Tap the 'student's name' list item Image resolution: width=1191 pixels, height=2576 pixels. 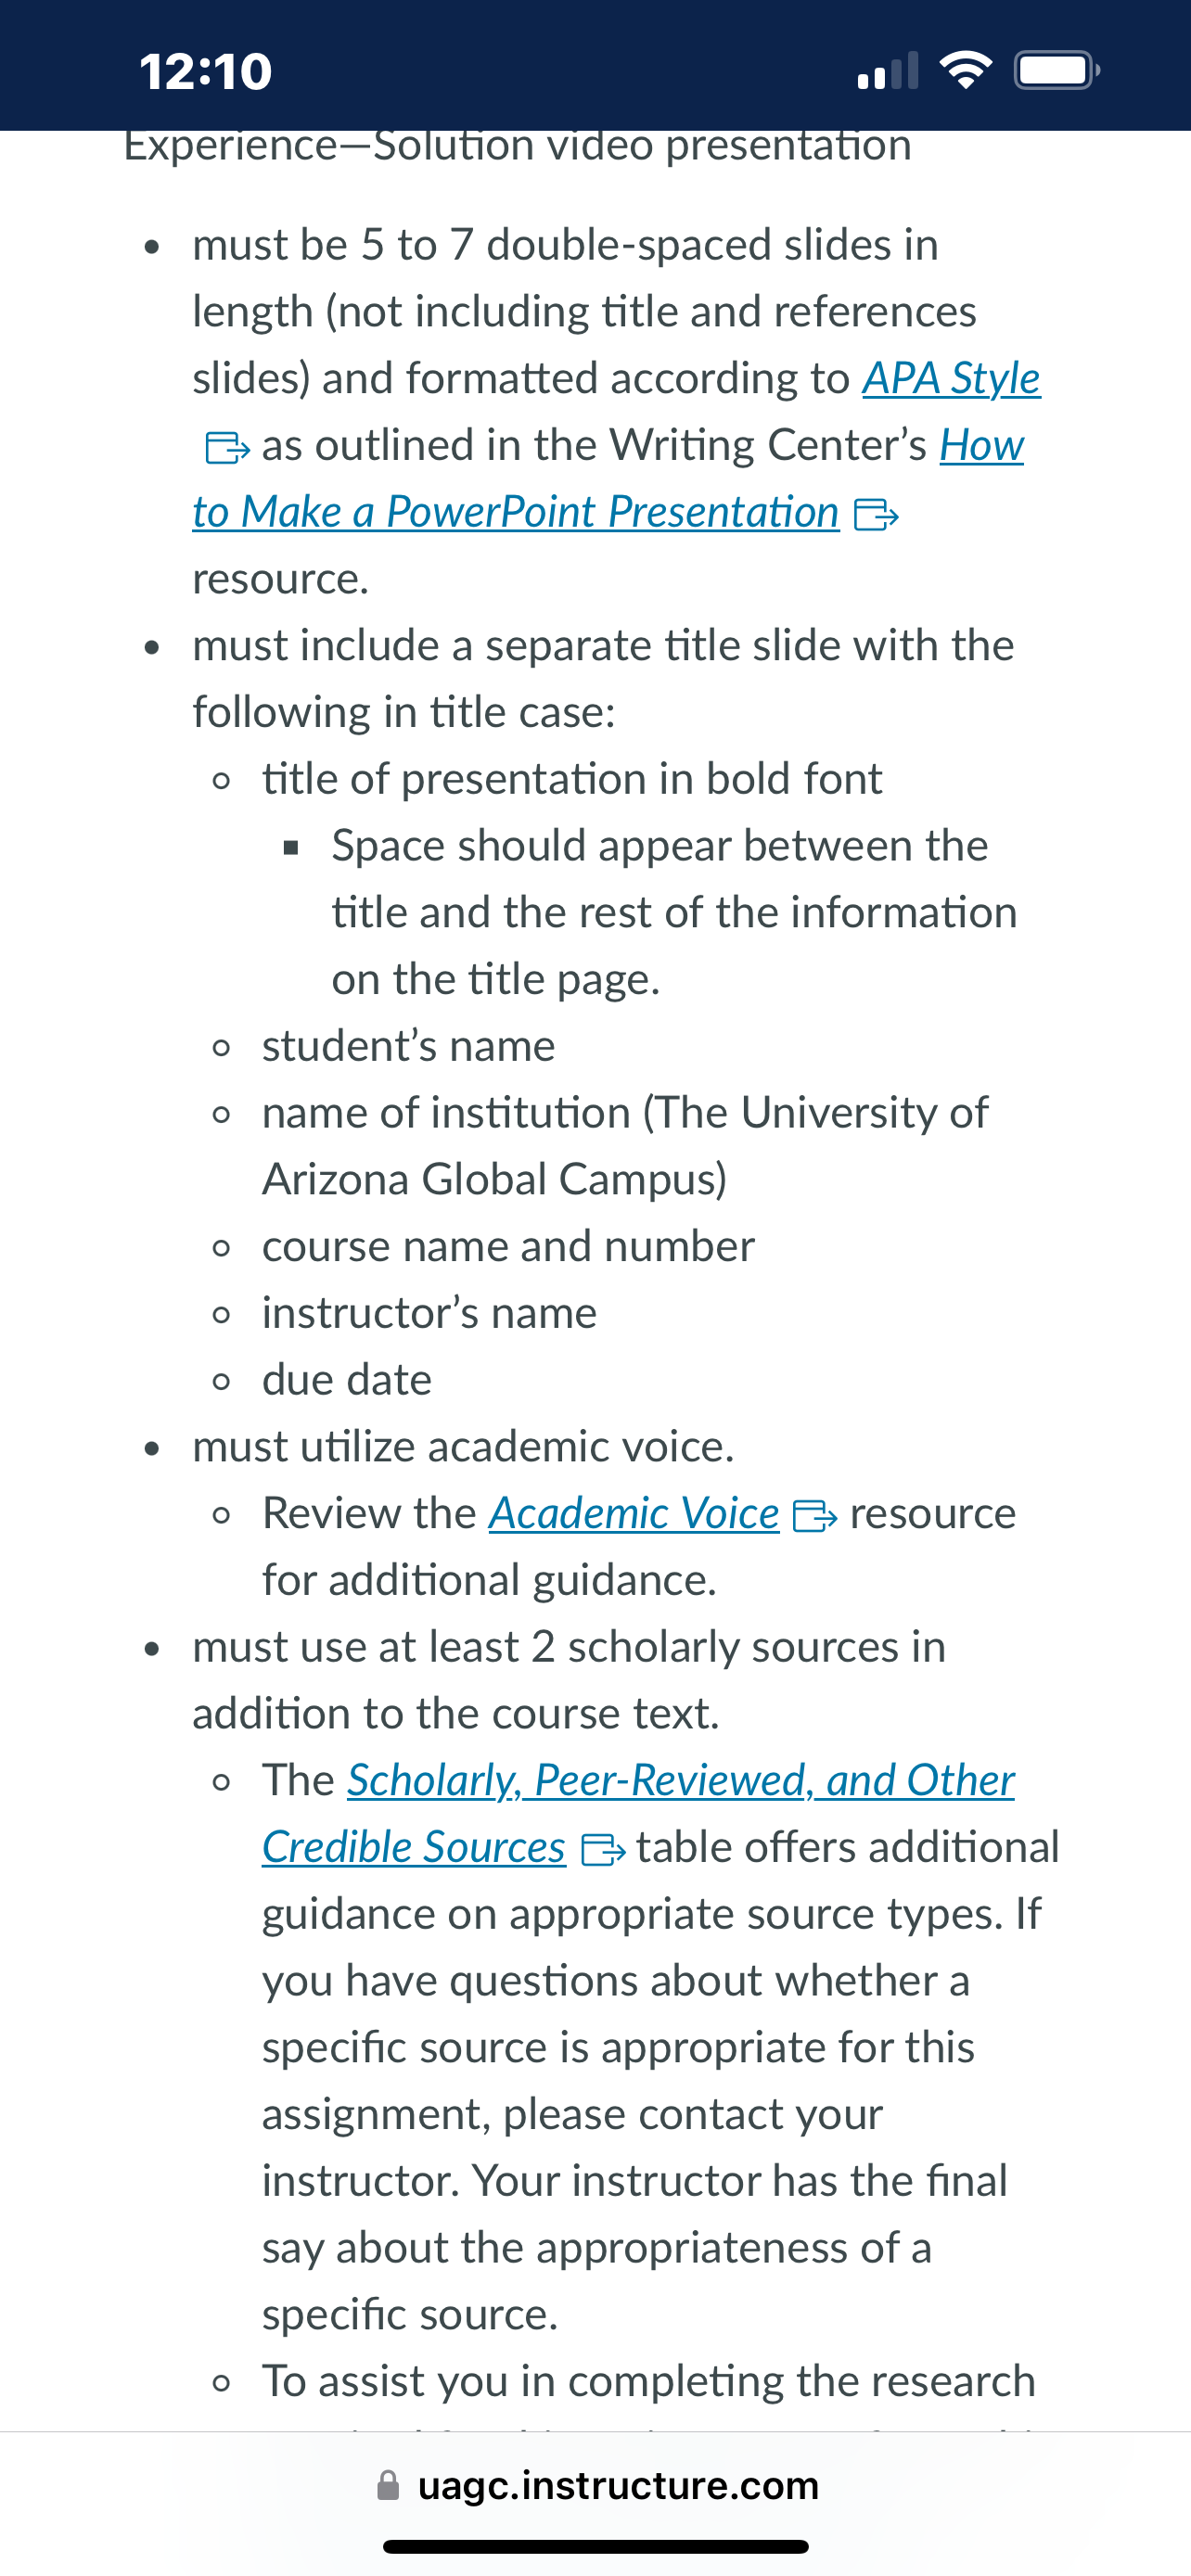(x=408, y=1046)
